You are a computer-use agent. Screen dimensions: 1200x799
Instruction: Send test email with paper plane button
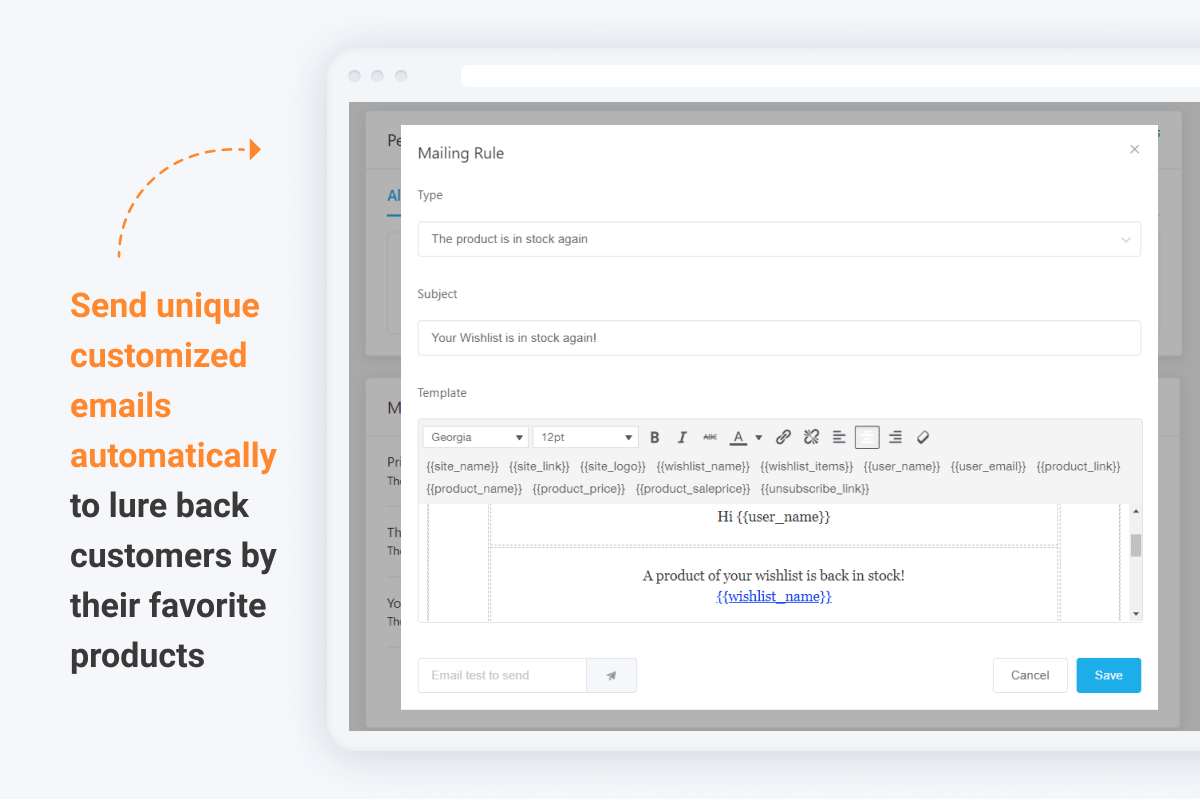point(611,676)
